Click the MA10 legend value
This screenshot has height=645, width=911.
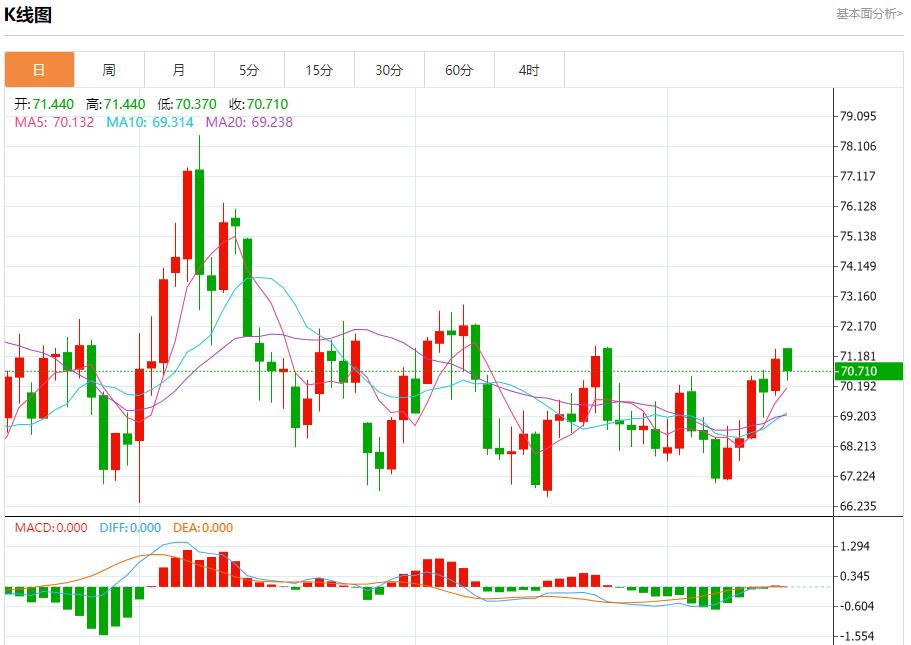pyautogui.click(x=172, y=122)
